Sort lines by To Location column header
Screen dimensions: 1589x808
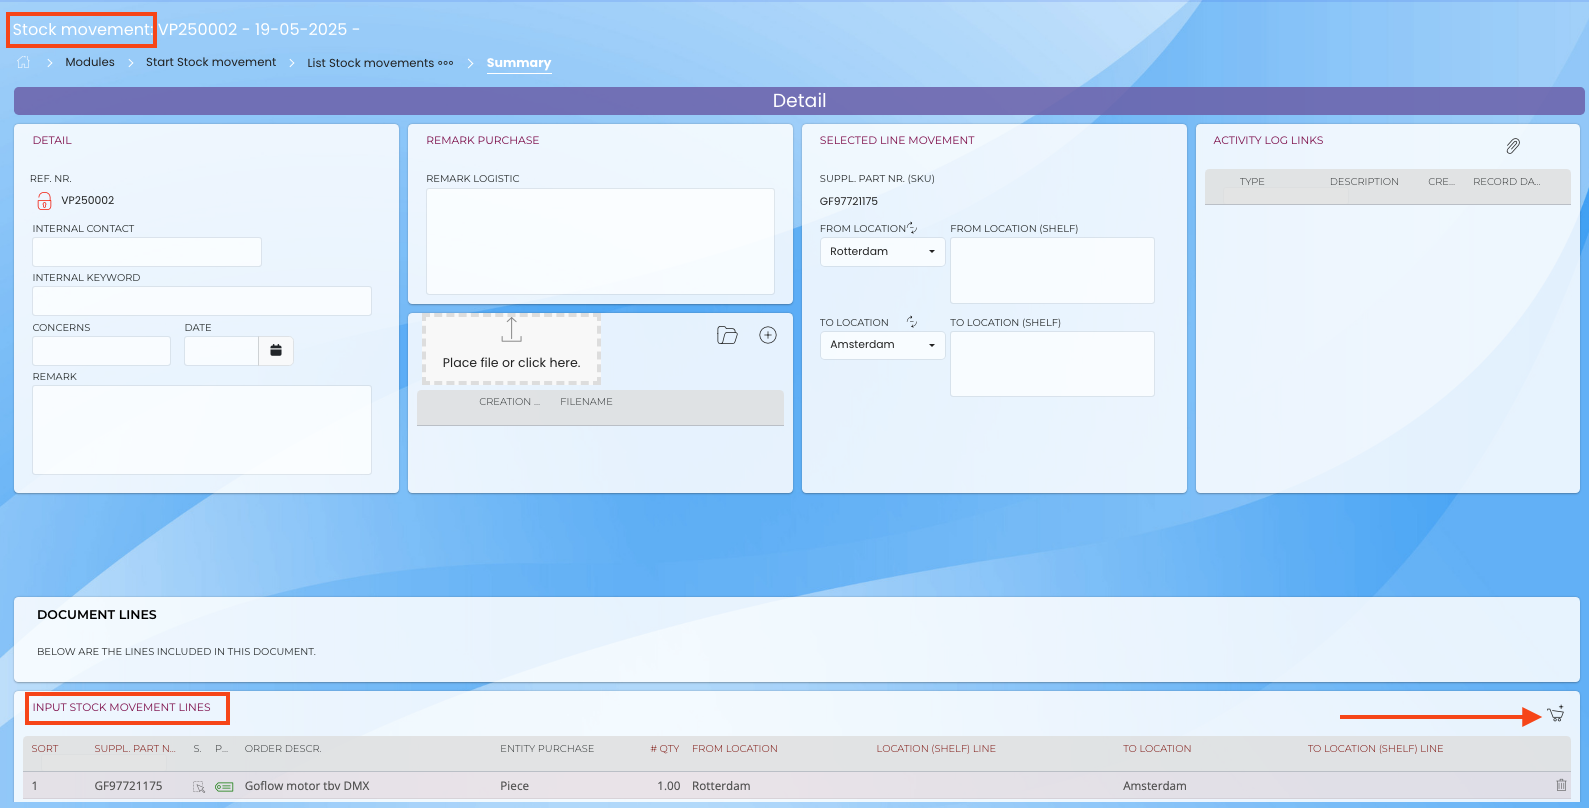pyautogui.click(x=1157, y=749)
